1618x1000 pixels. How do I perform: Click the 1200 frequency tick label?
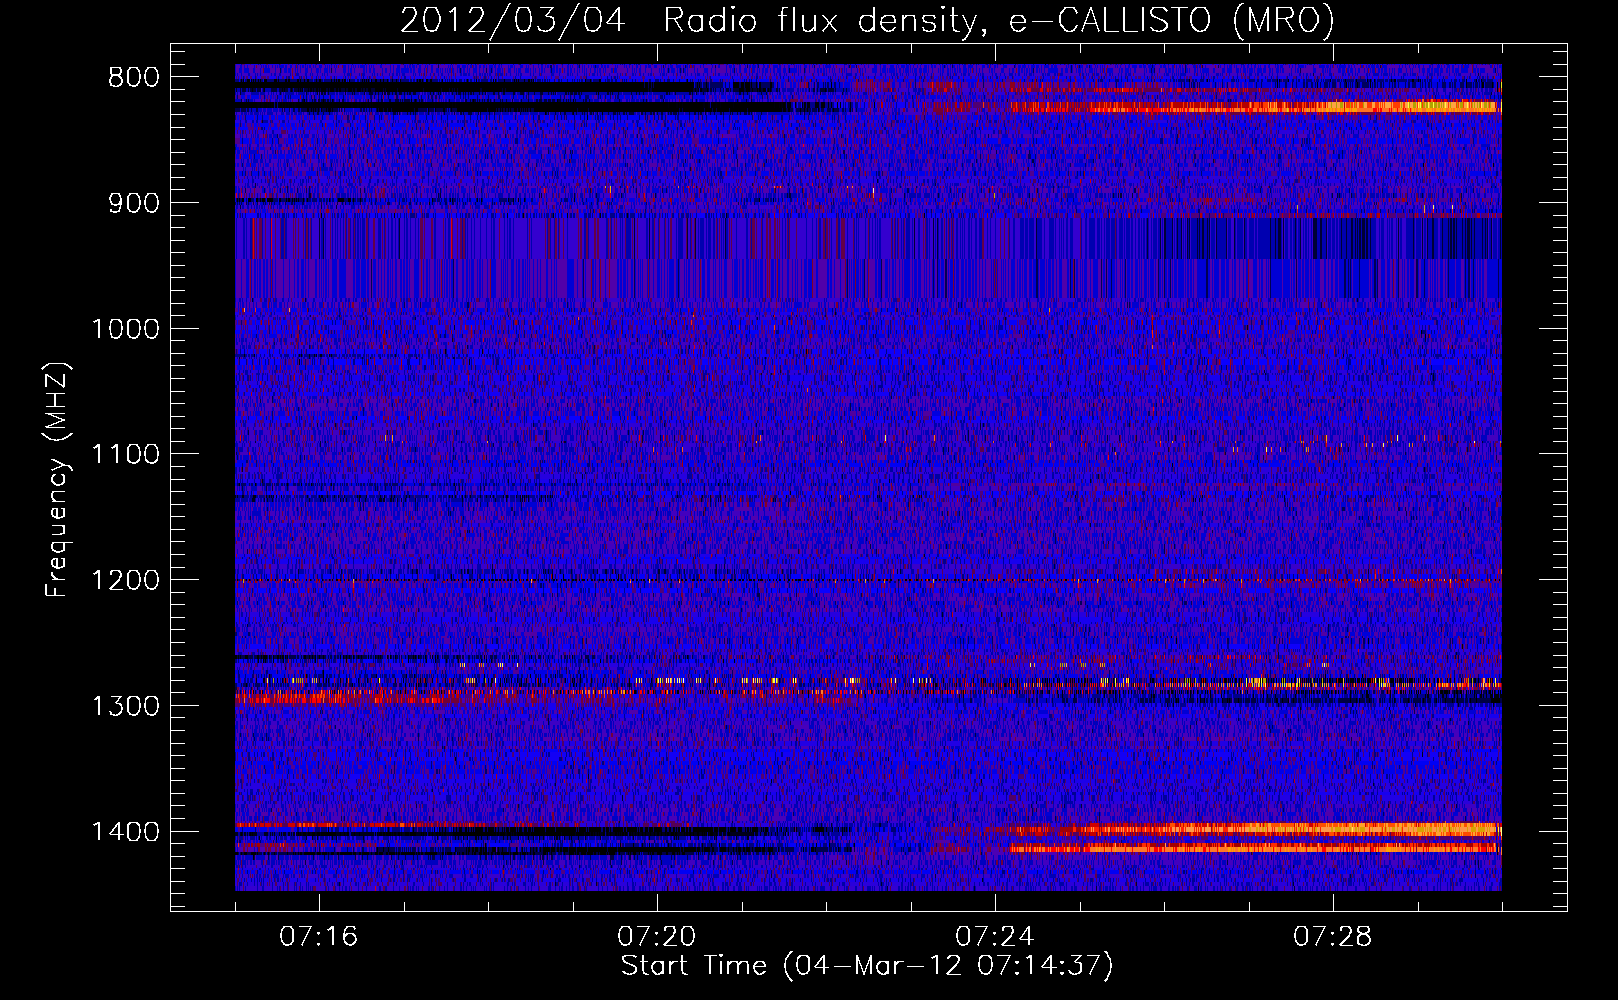pyautogui.click(x=125, y=581)
